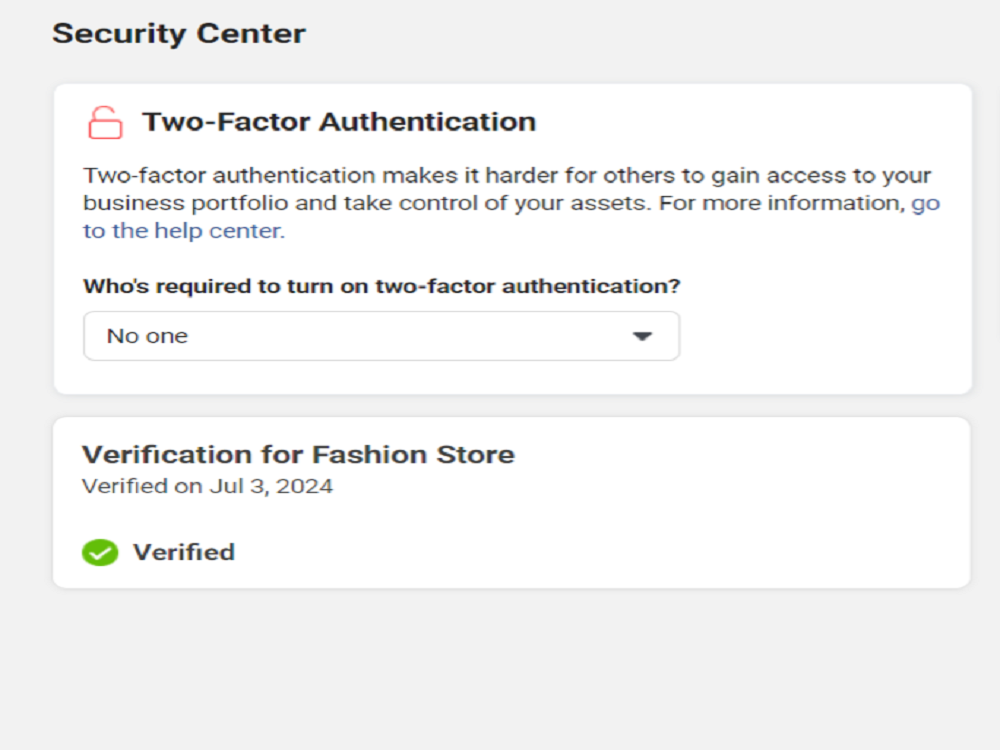Click the Security Center page heading
The height and width of the screenshot is (750, 1000).
tap(179, 34)
